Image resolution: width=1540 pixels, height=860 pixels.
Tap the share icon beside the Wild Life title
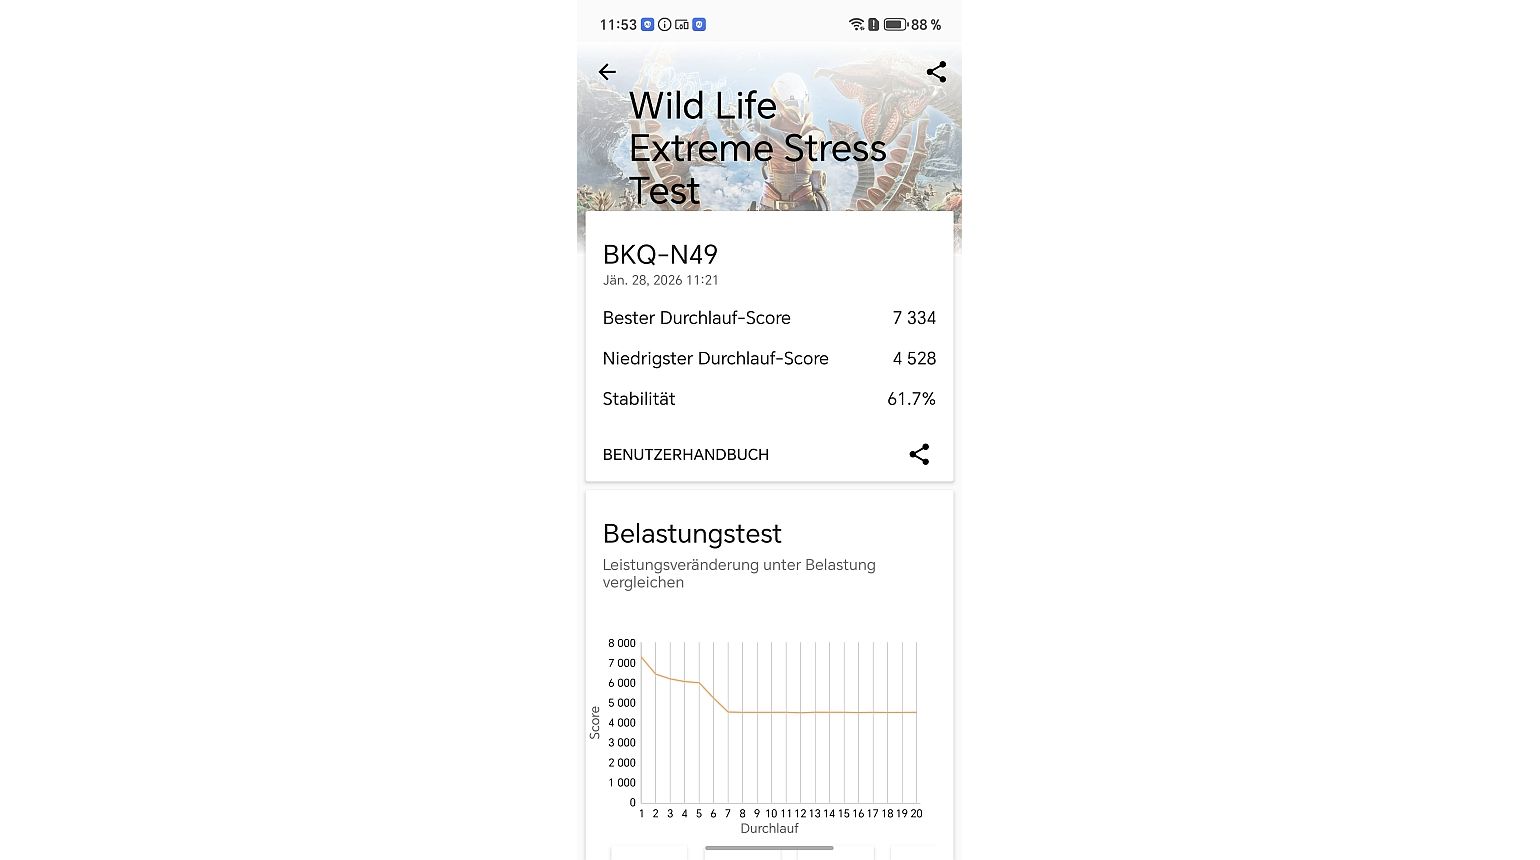[936, 72]
